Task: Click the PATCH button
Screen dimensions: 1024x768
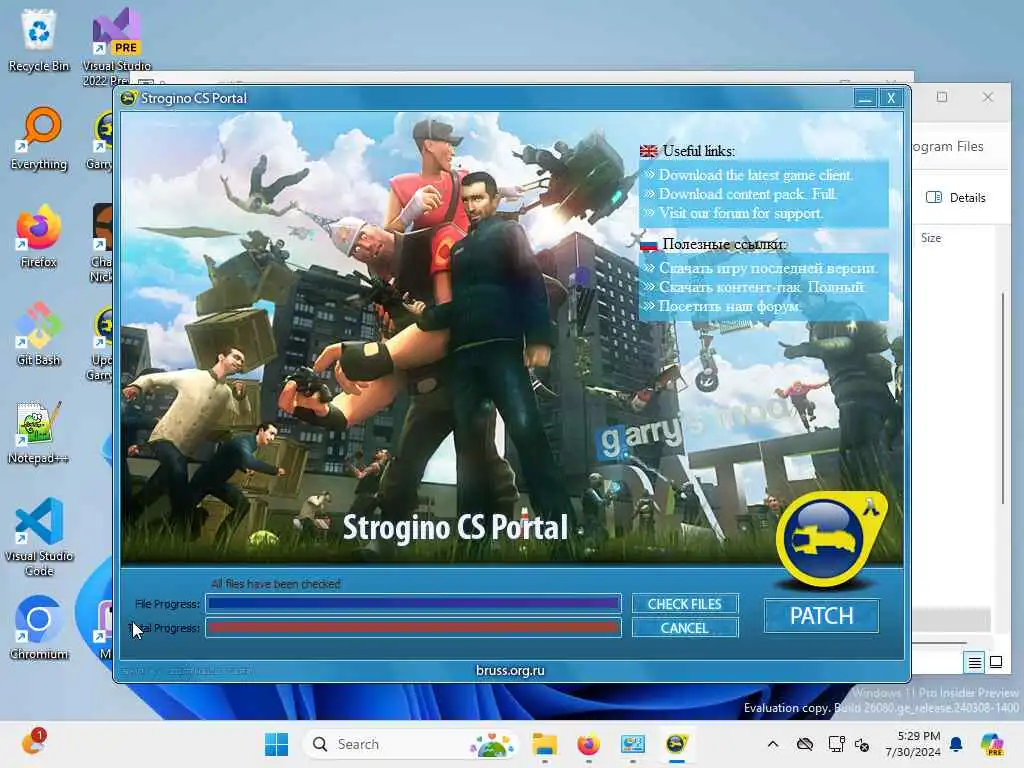Action: (x=822, y=616)
